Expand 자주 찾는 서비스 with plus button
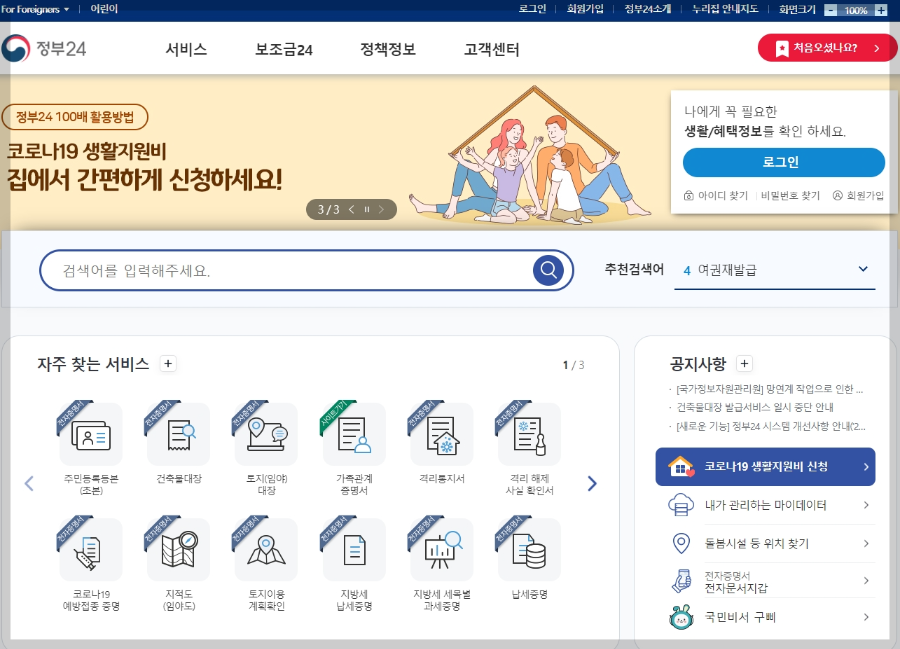This screenshot has height=649, width=900. point(168,363)
